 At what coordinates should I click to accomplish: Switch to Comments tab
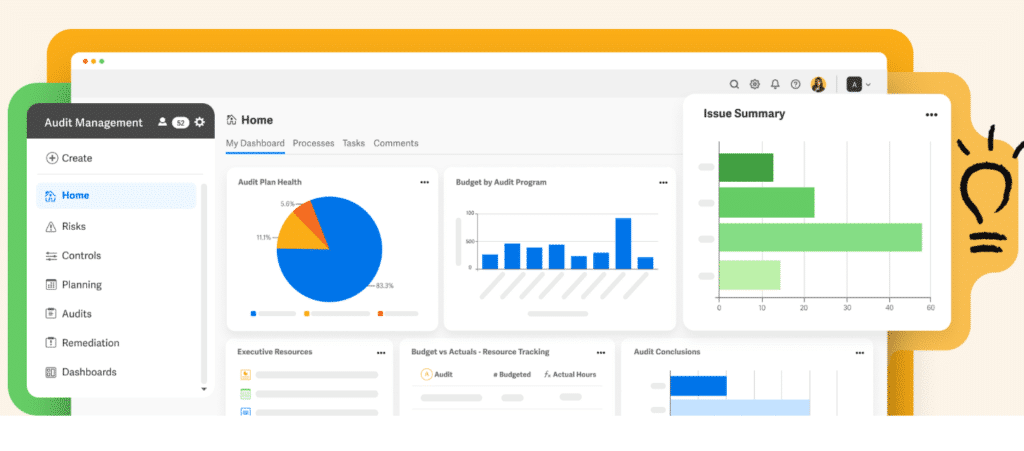pyautogui.click(x=396, y=143)
